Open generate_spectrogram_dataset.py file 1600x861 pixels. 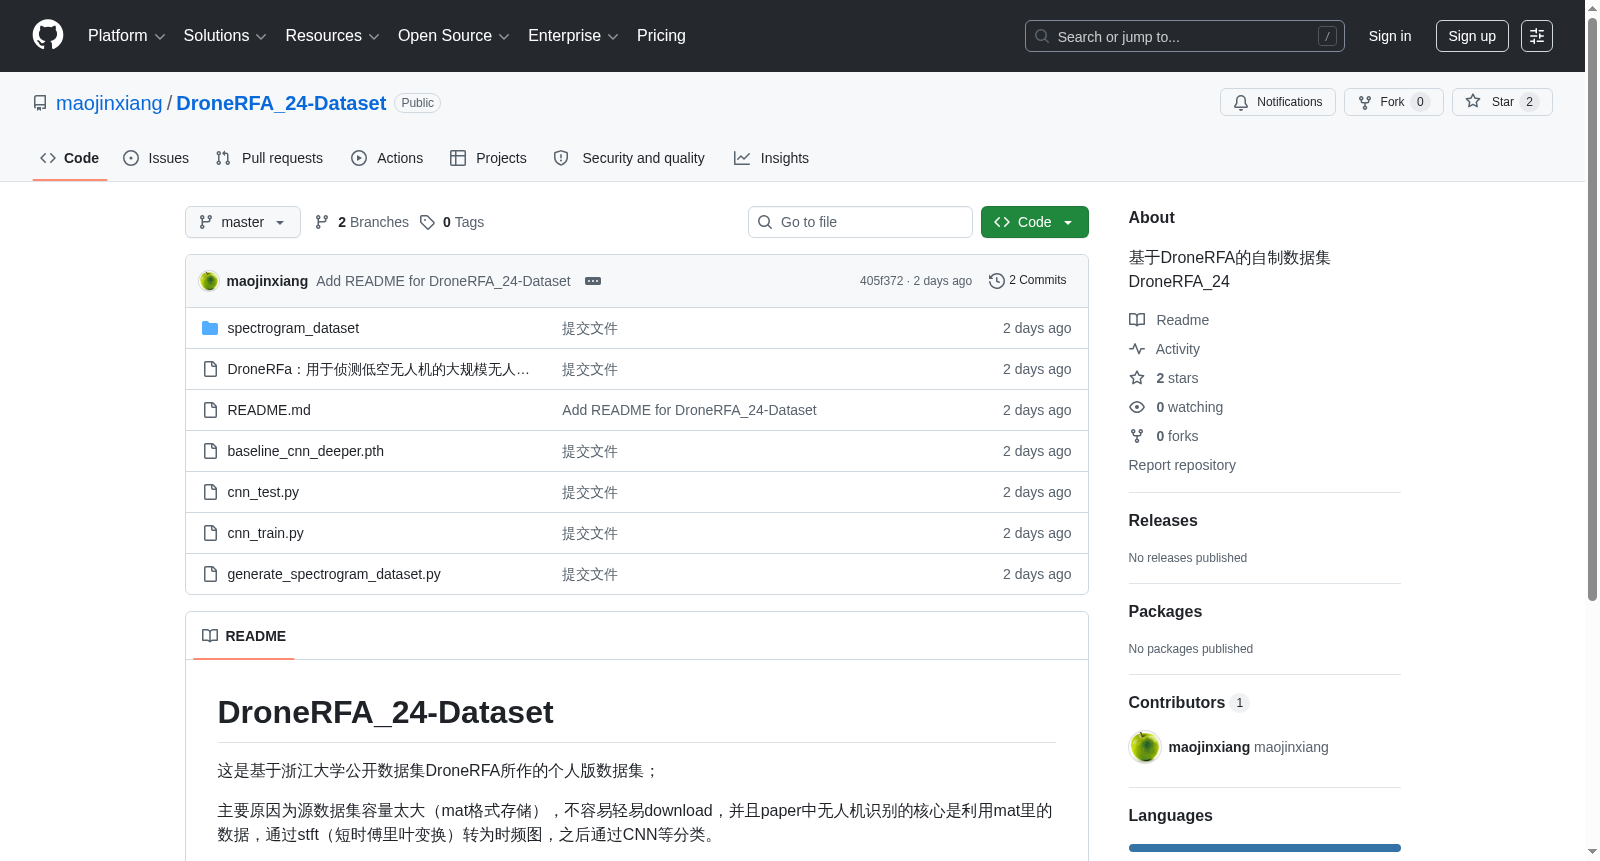(x=334, y=574)
